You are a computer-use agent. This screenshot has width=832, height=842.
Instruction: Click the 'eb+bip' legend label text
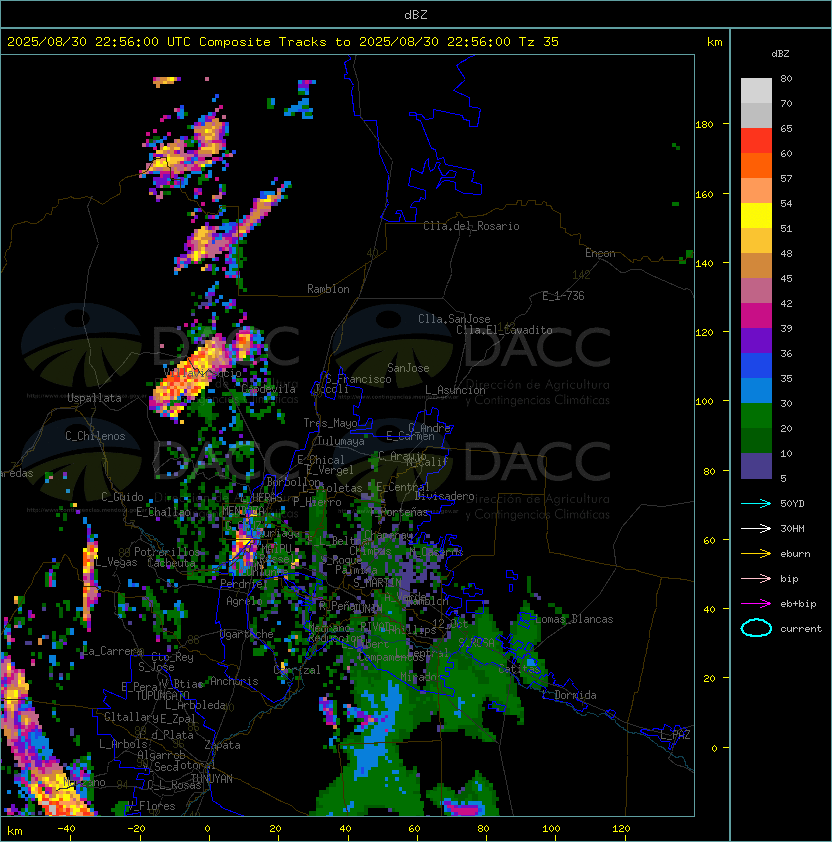point(798,604)
